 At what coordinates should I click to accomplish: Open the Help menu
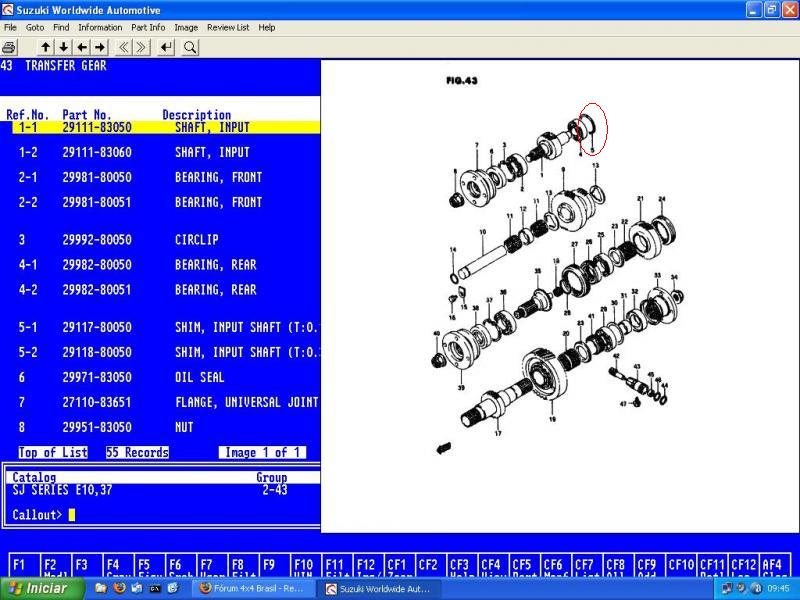pyautogui.click(x=266, y=28)
